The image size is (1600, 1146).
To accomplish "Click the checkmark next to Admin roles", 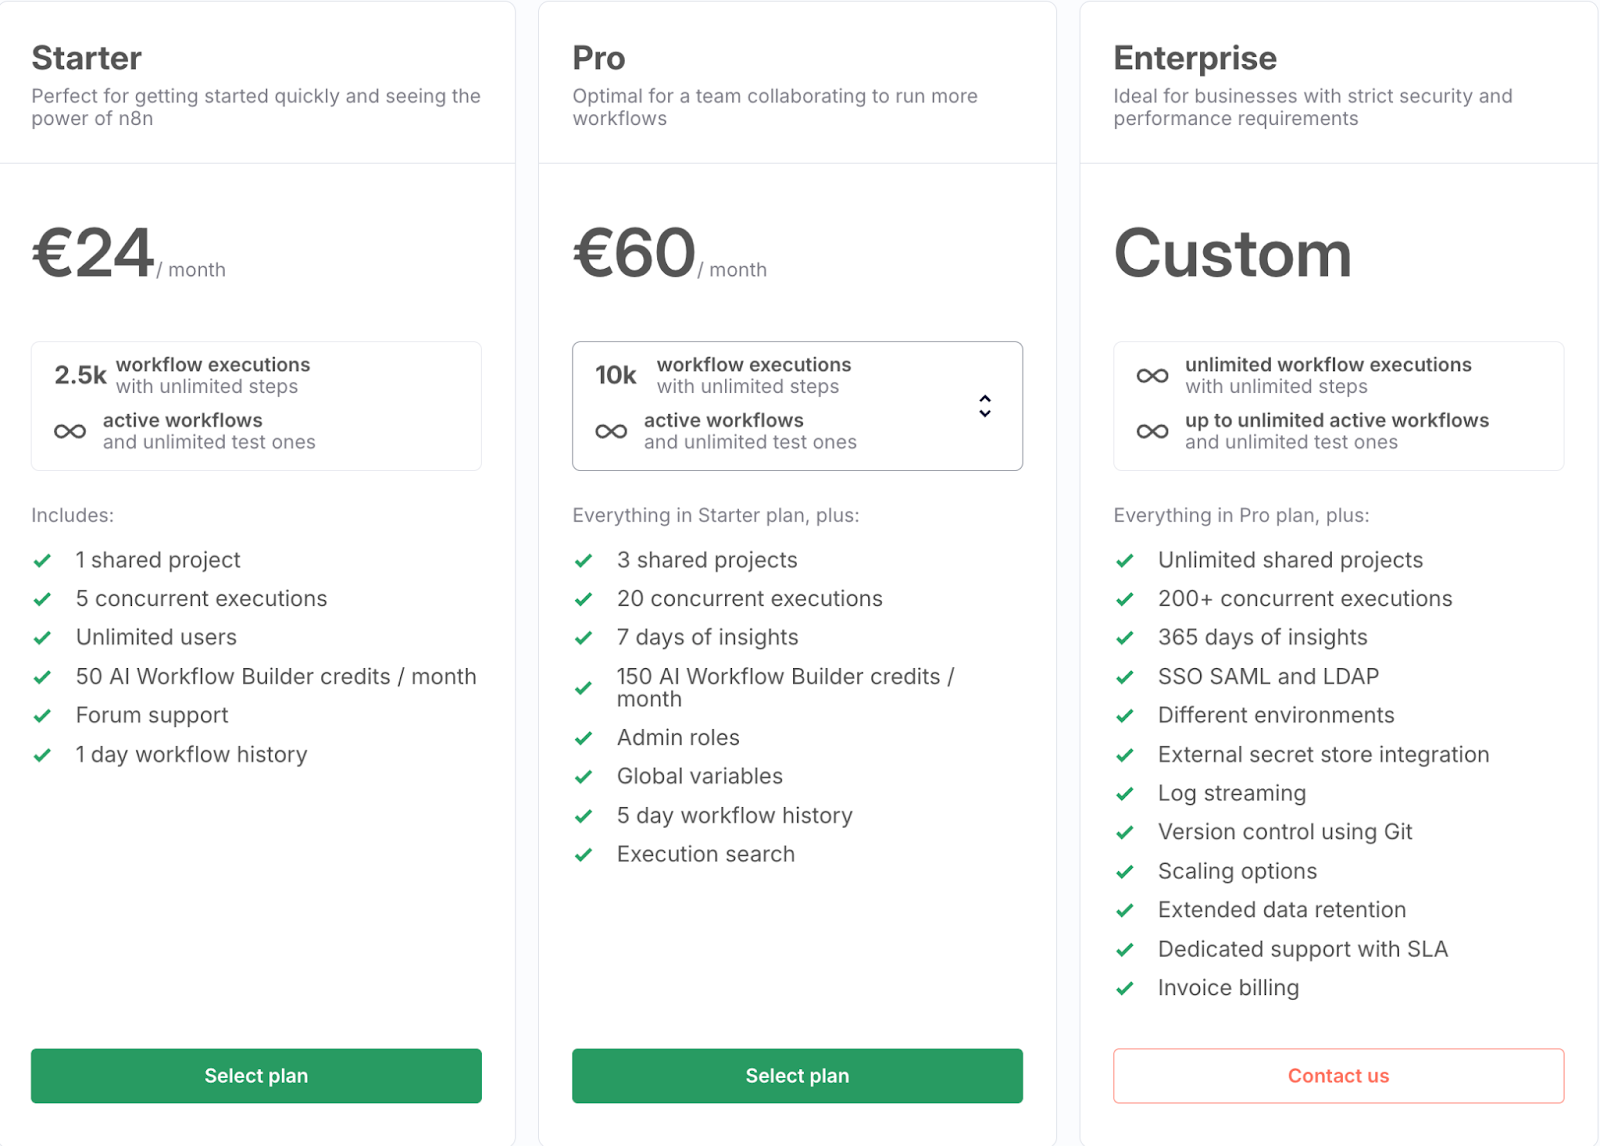I will [x=584, y=738].
